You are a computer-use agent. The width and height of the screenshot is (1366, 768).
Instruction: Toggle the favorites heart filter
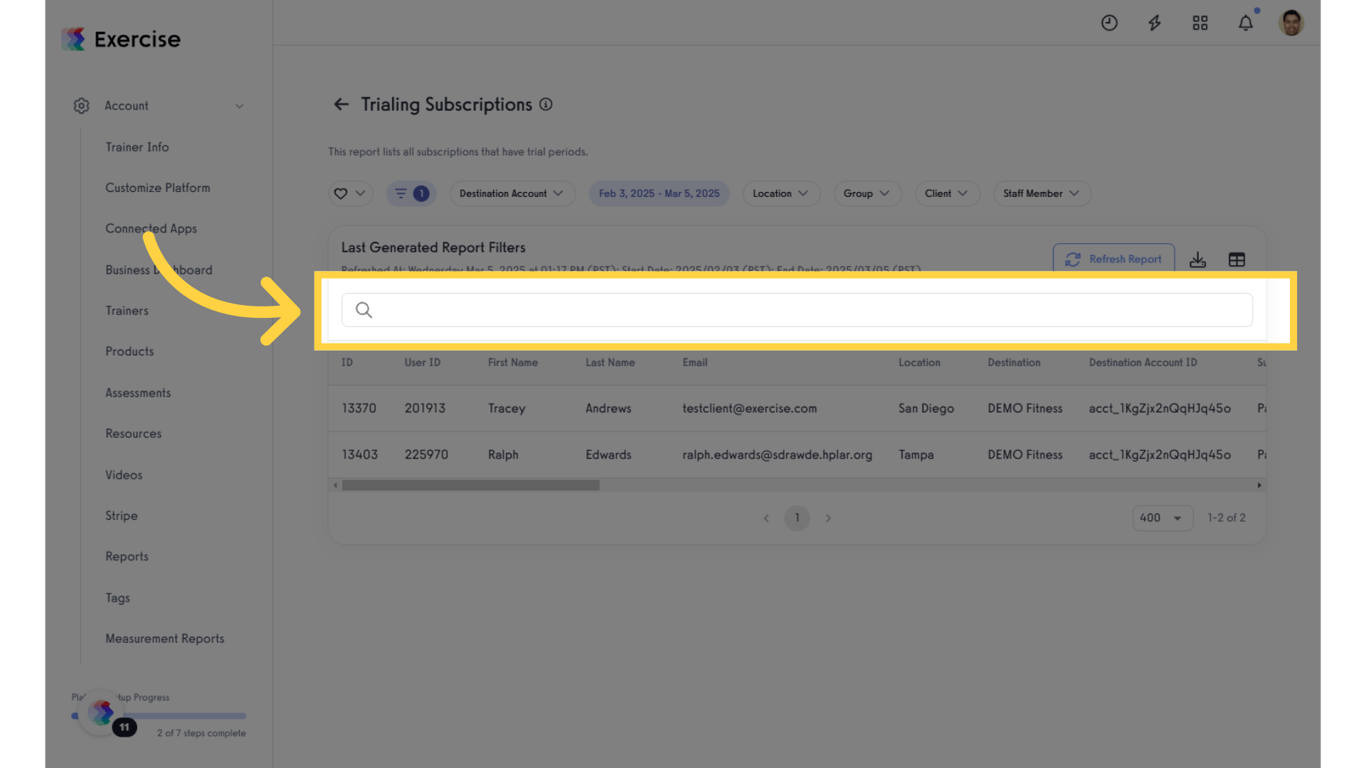click(350, 193)
